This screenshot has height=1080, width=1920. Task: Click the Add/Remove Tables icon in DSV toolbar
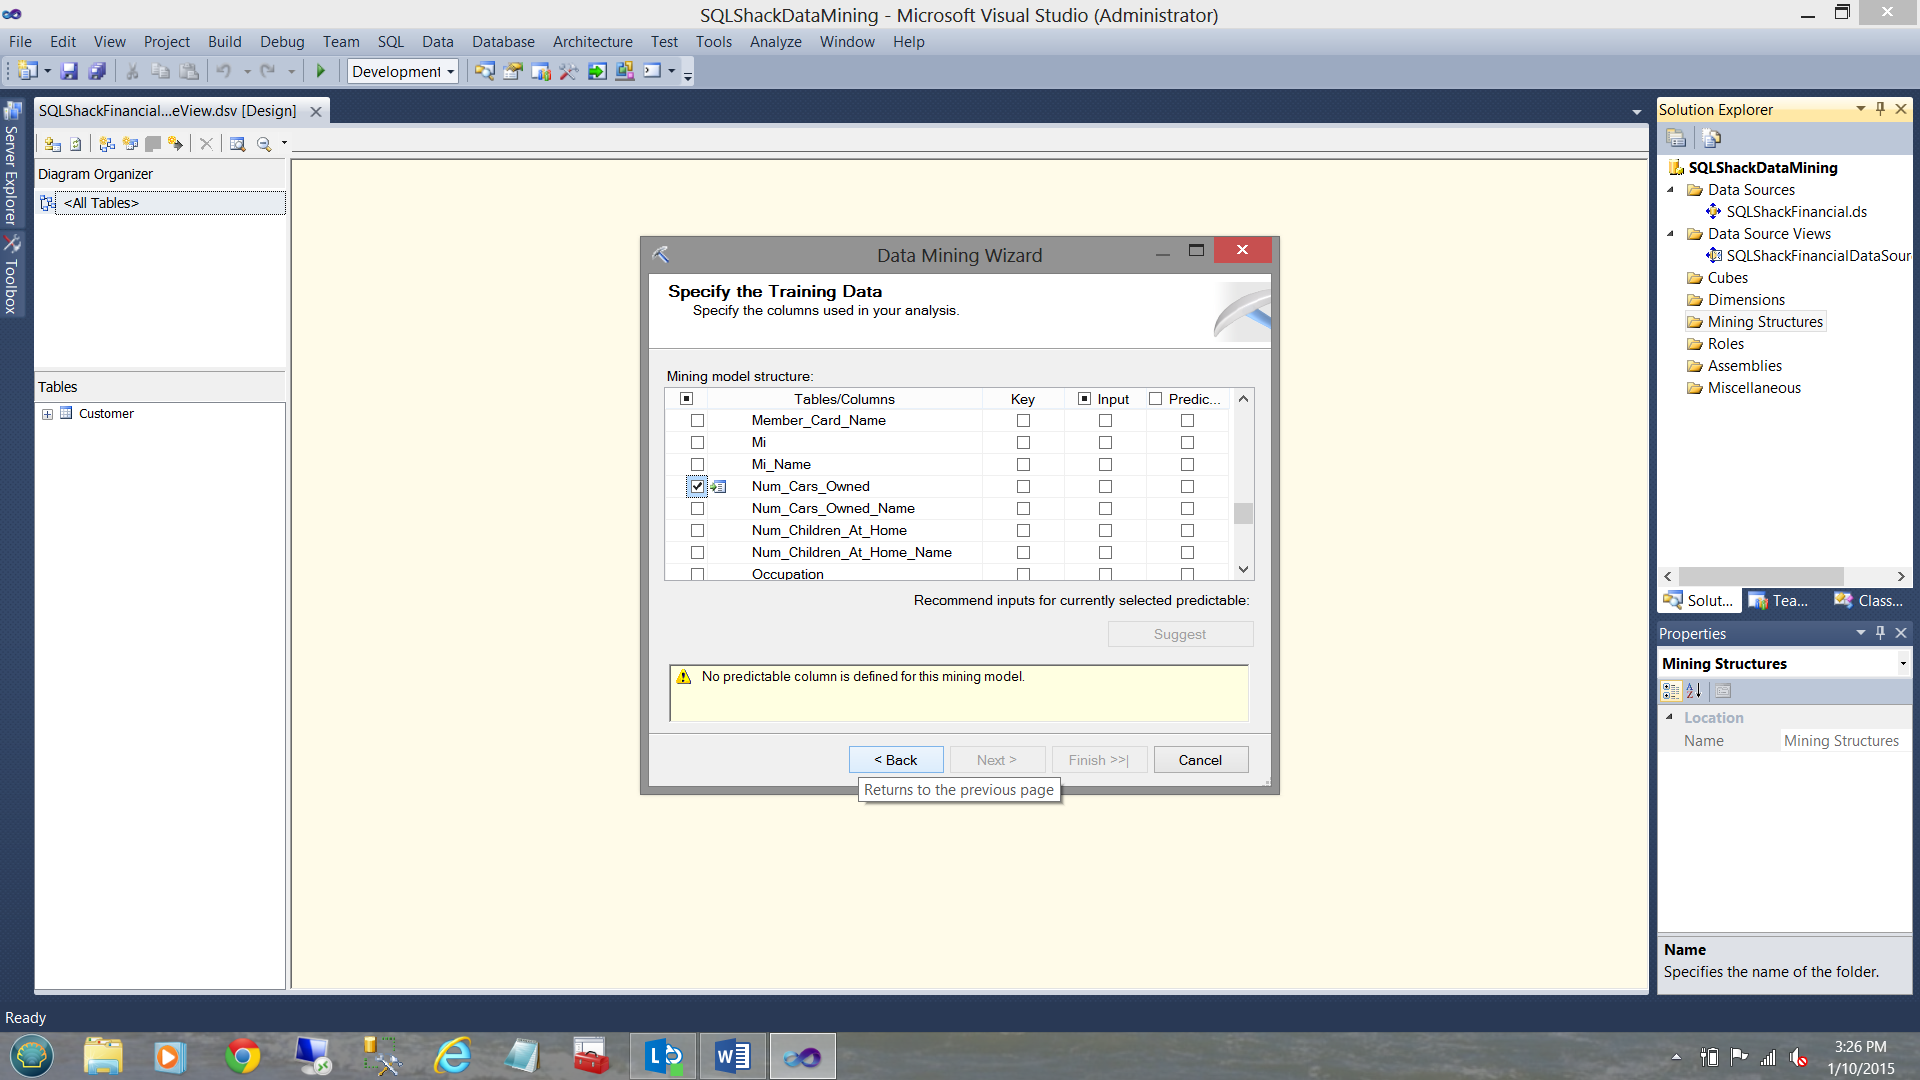point(53,144)
